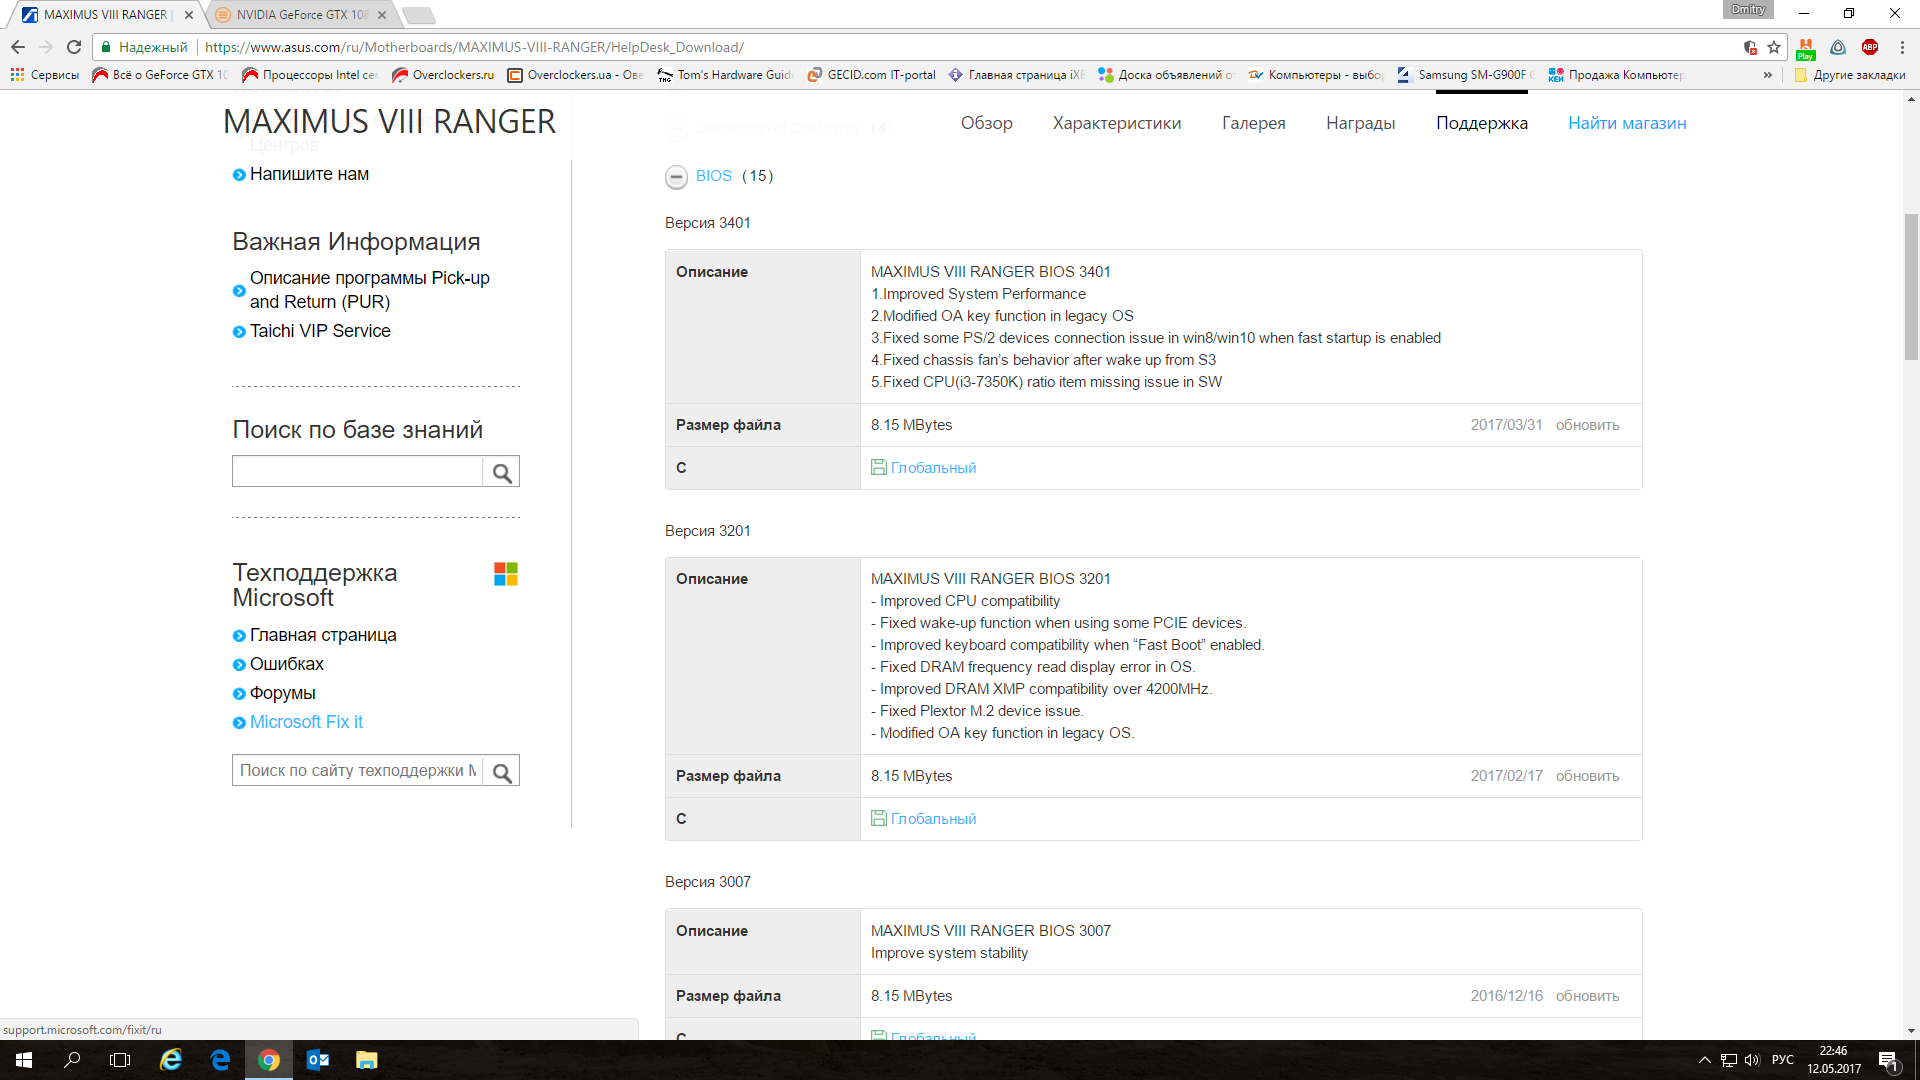1920x1080 pixels.
Task: Open the Microsoft Fix it link
Action: (x=306, y=722)
